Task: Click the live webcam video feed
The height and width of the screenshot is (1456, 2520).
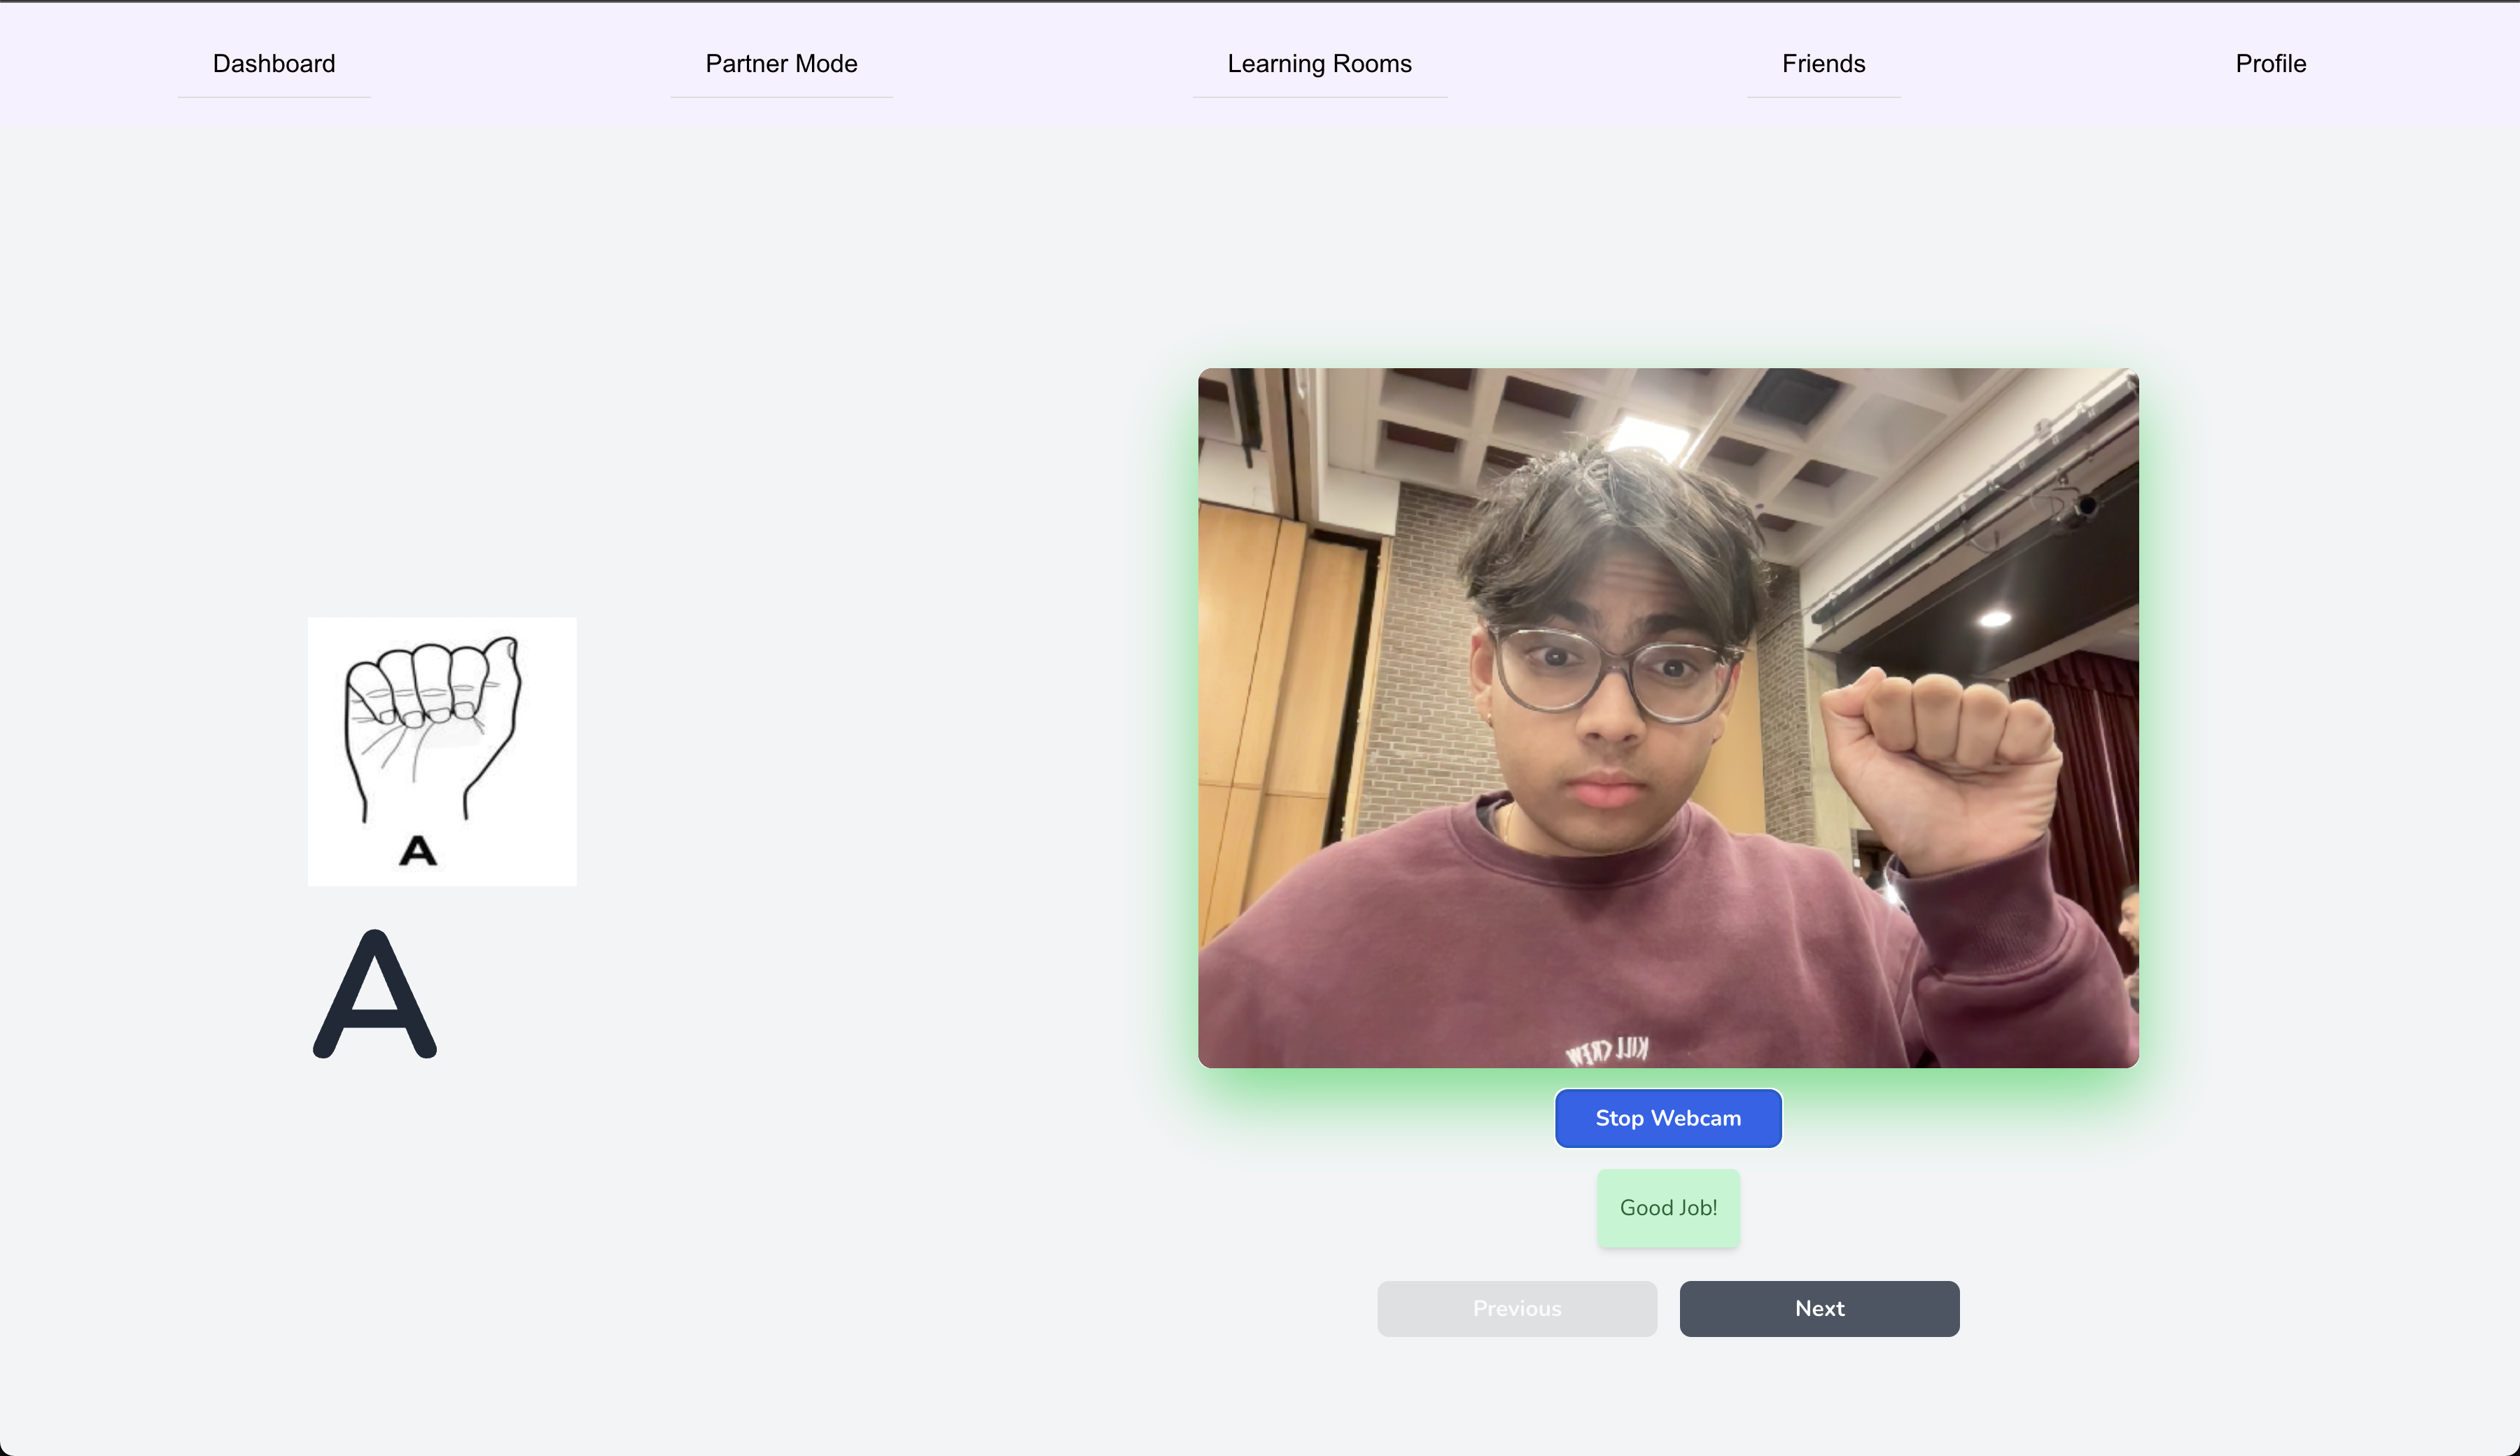Action: [1668, 717]
